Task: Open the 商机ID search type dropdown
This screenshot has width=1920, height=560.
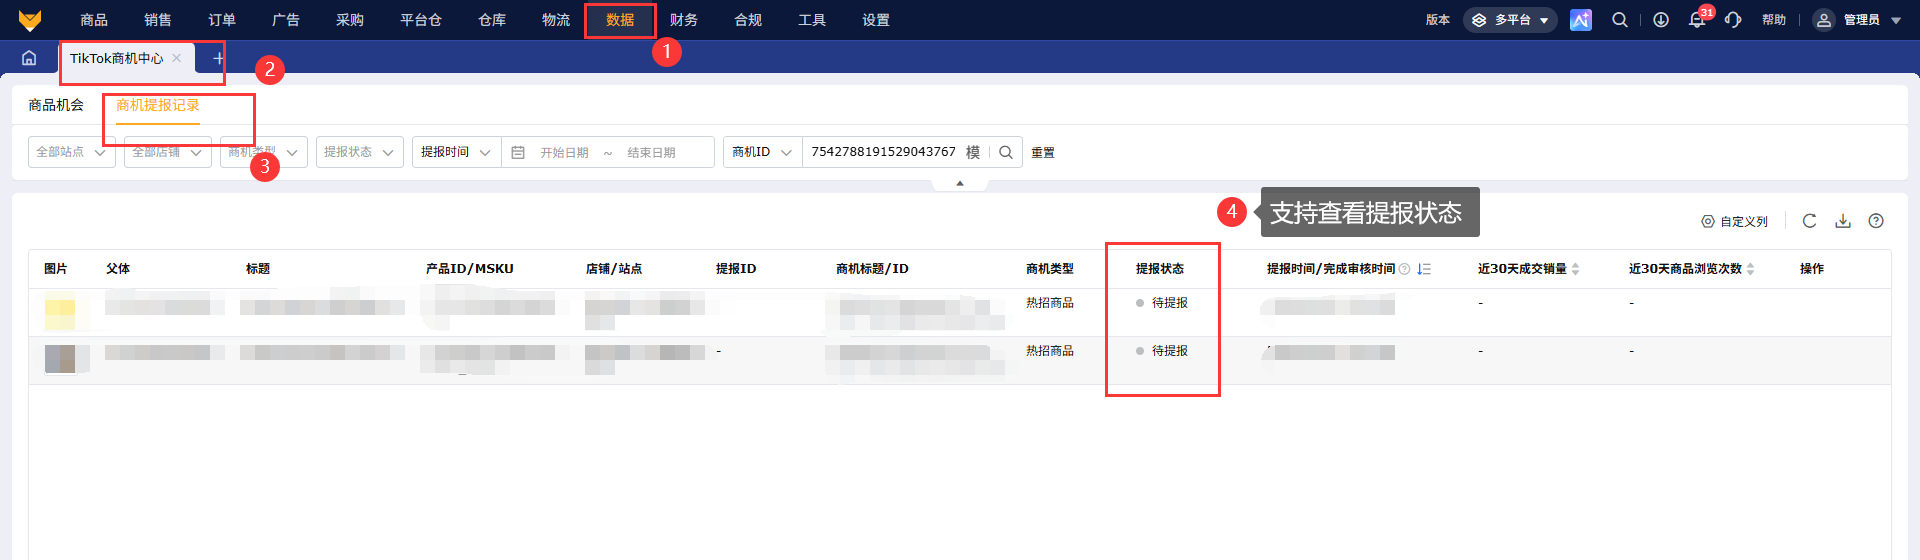Action: [x=762, y=152]
